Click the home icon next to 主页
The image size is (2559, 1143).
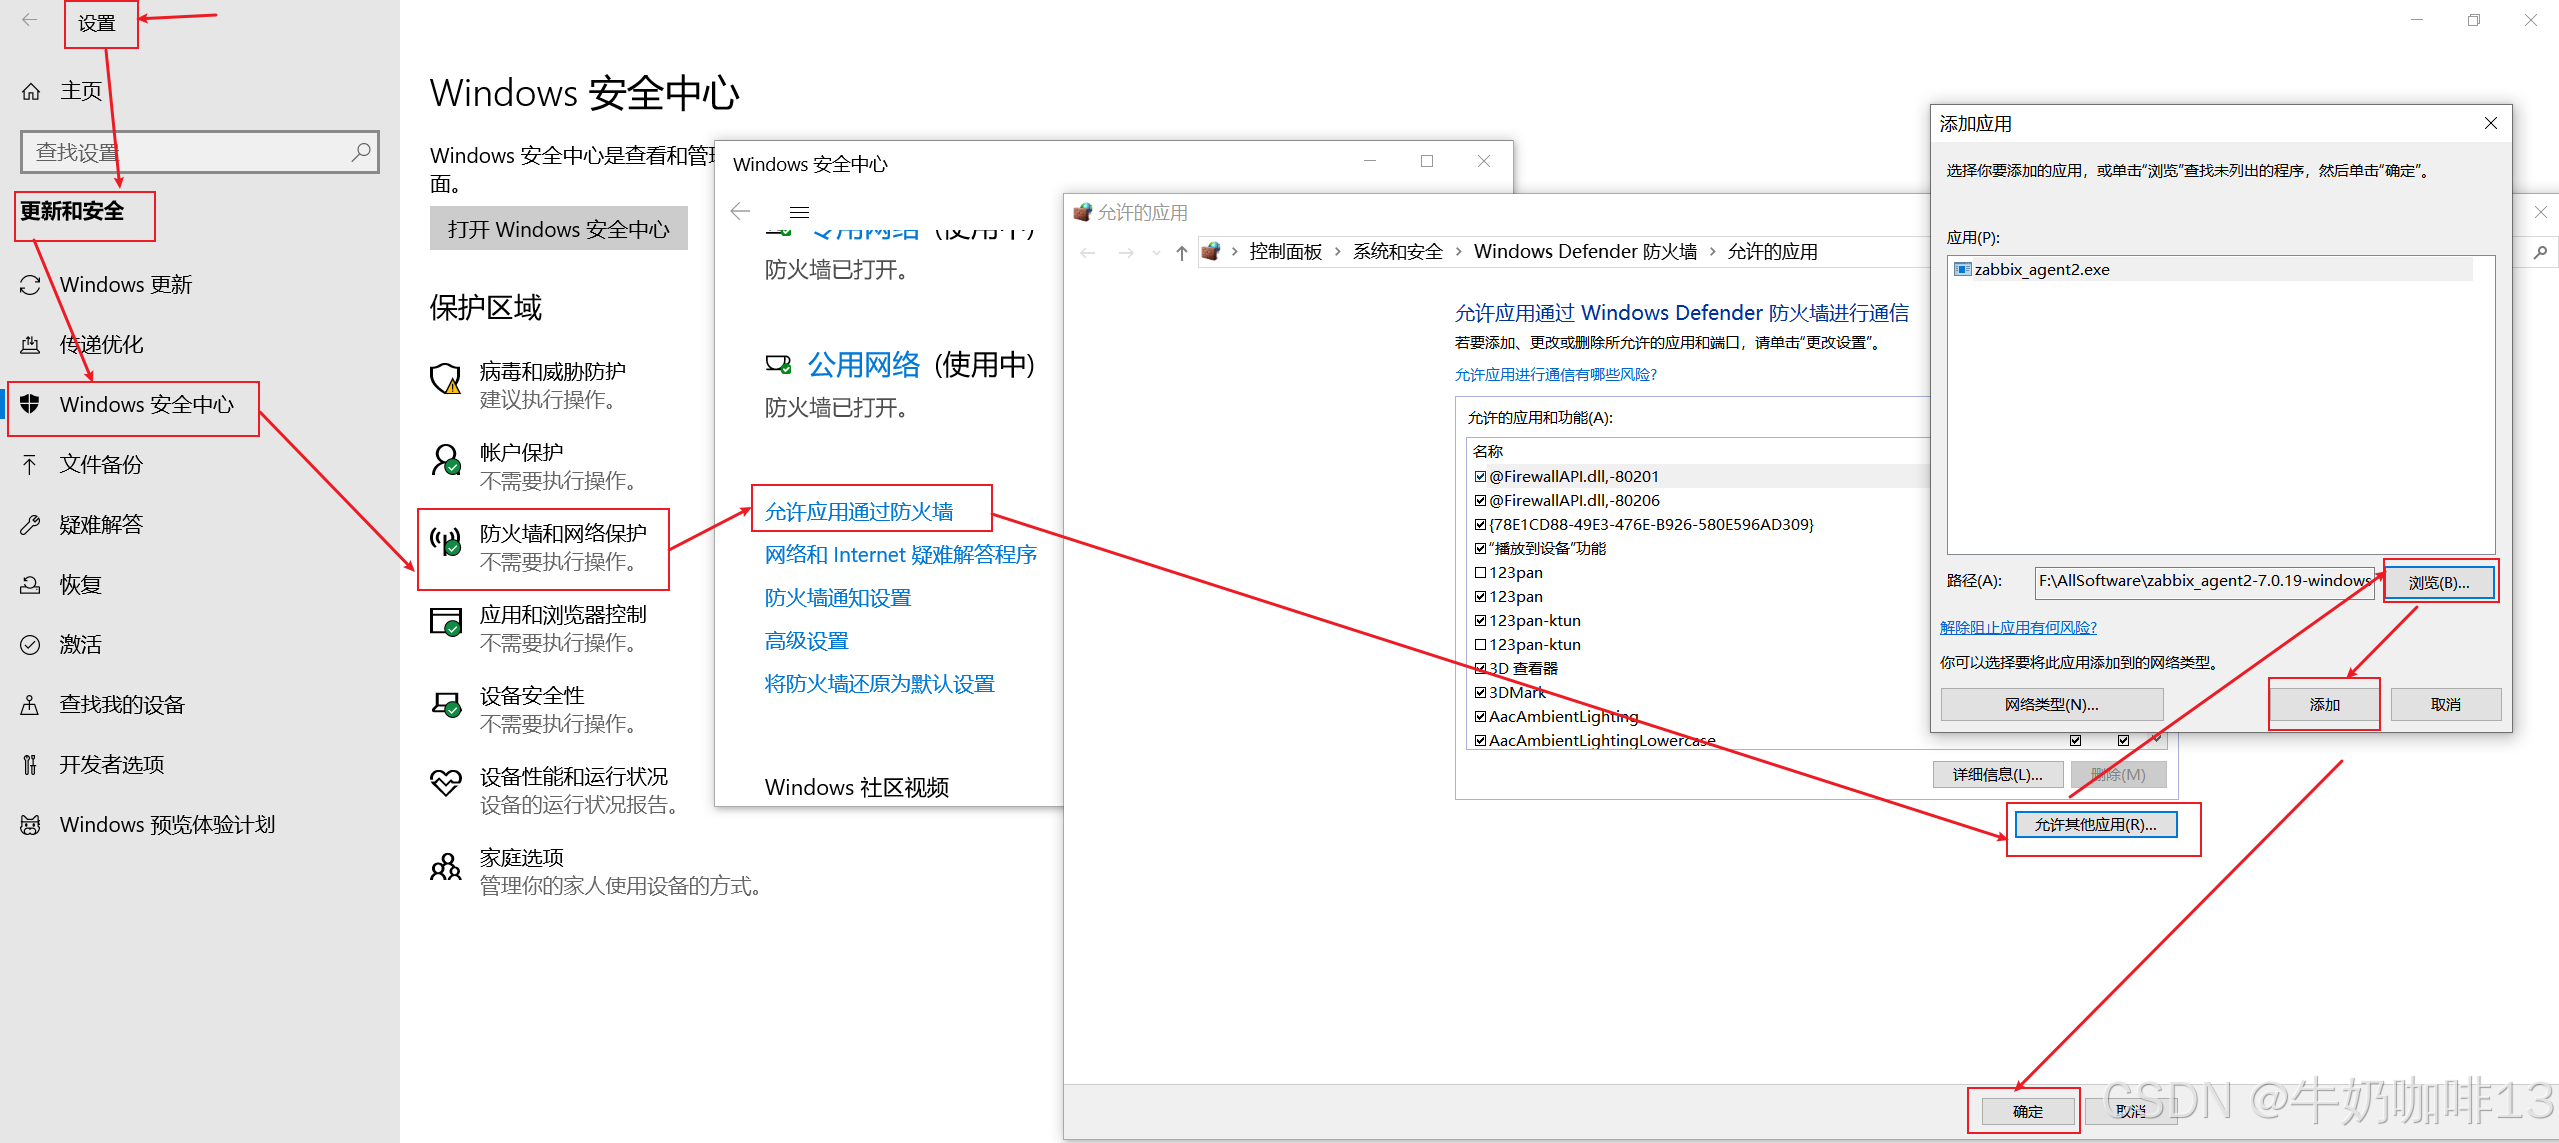(x=31, y=91)
